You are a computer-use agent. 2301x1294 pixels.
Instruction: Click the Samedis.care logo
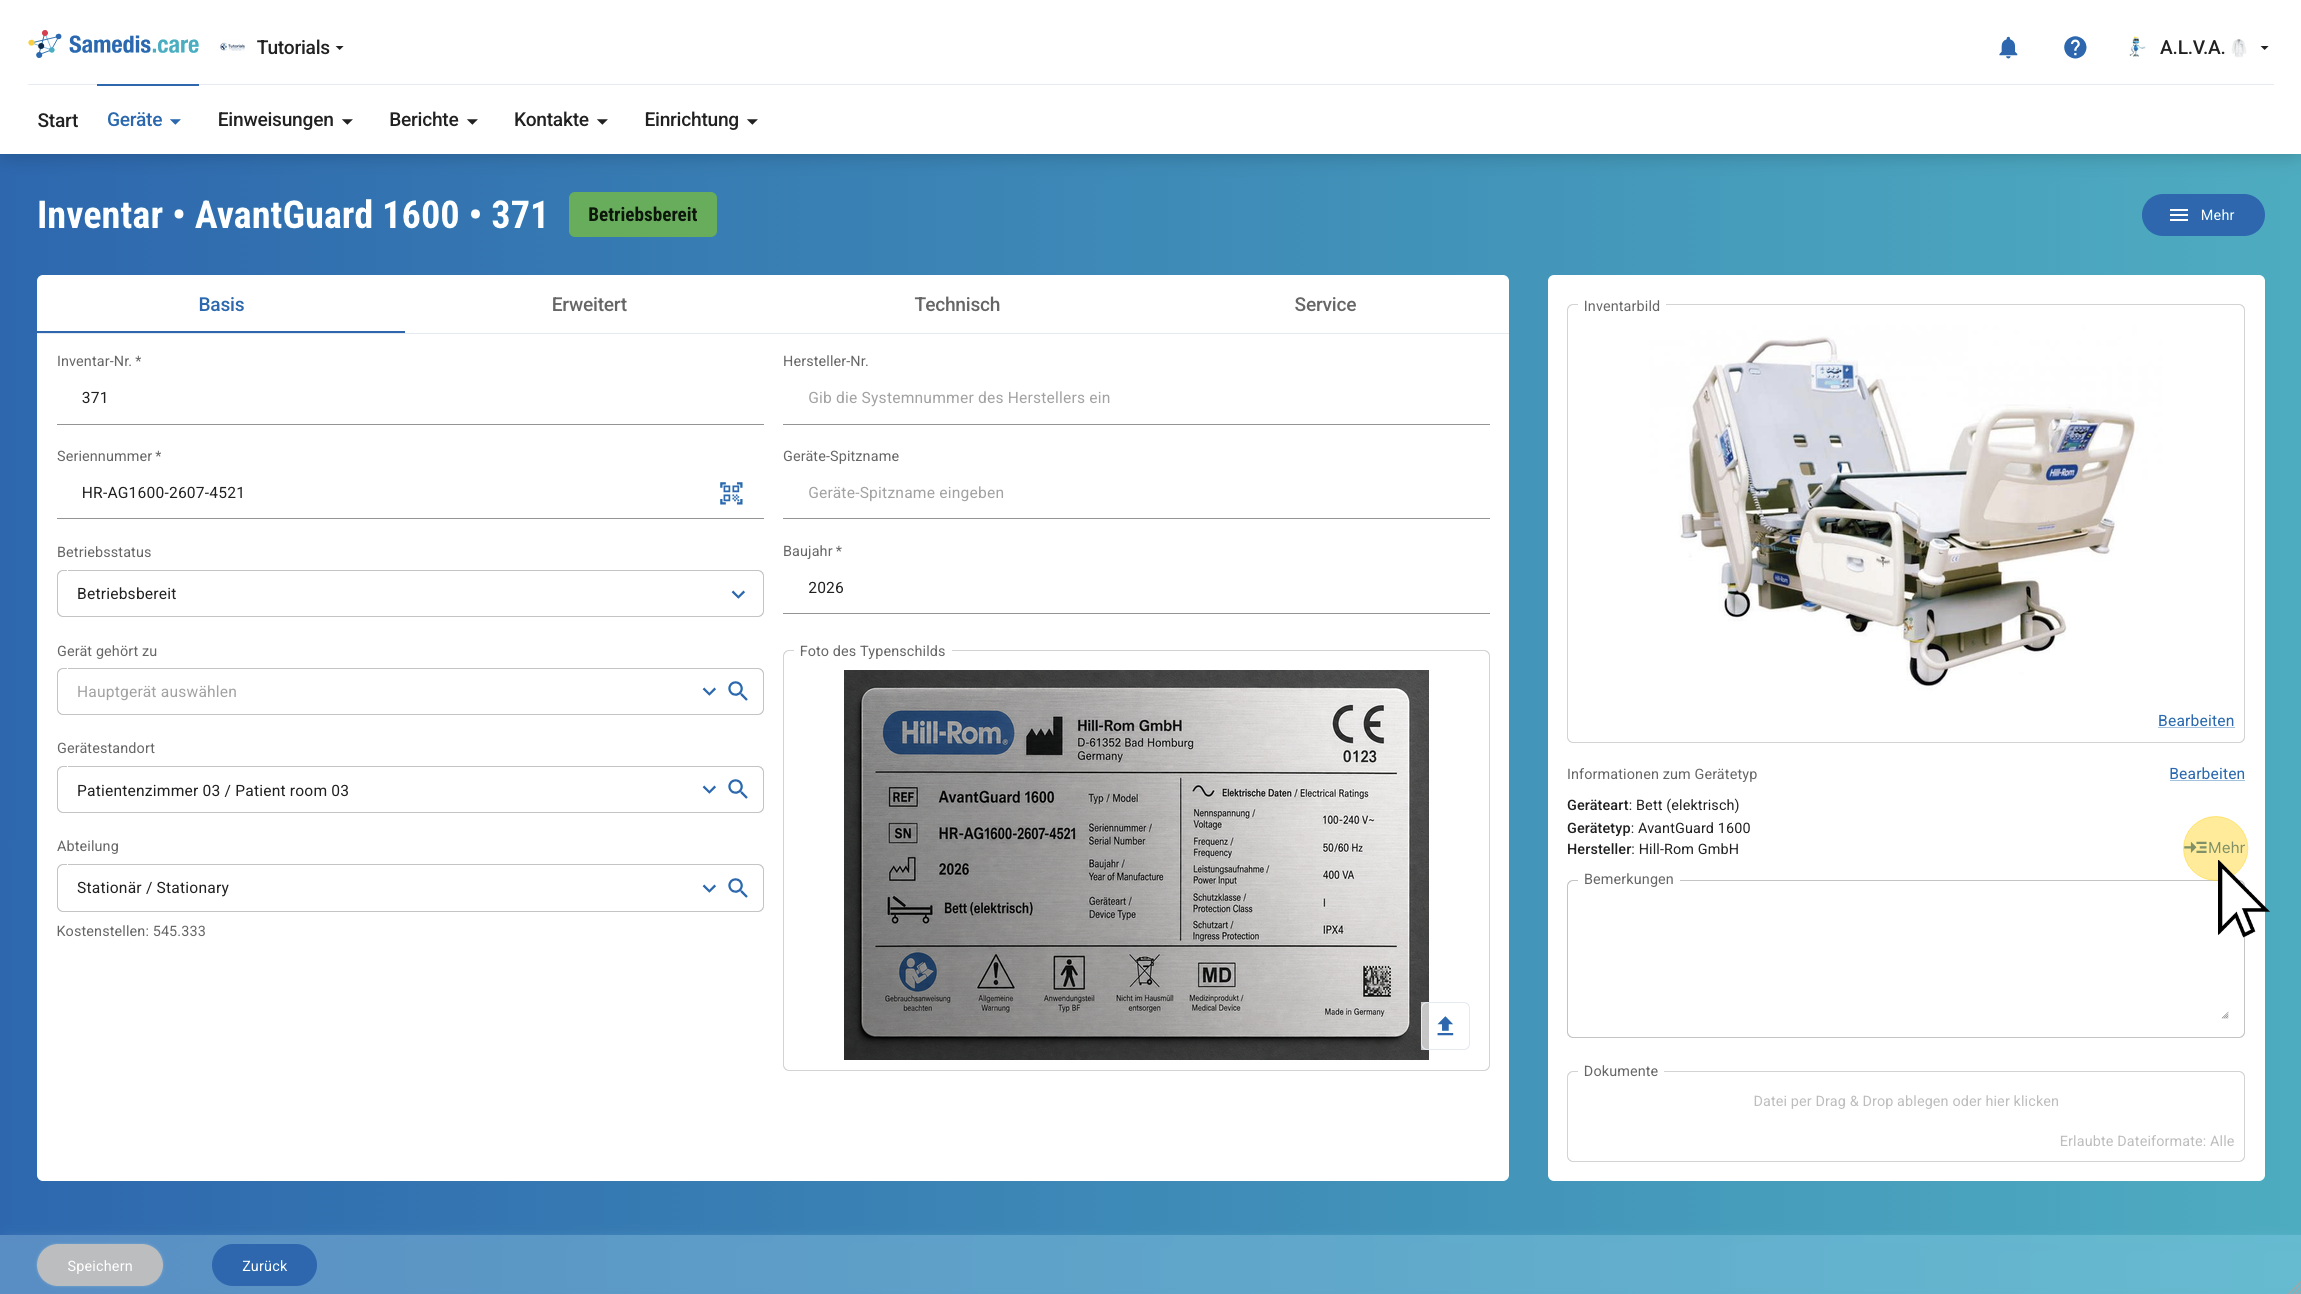pyautogui.click(x=114, y=45)
